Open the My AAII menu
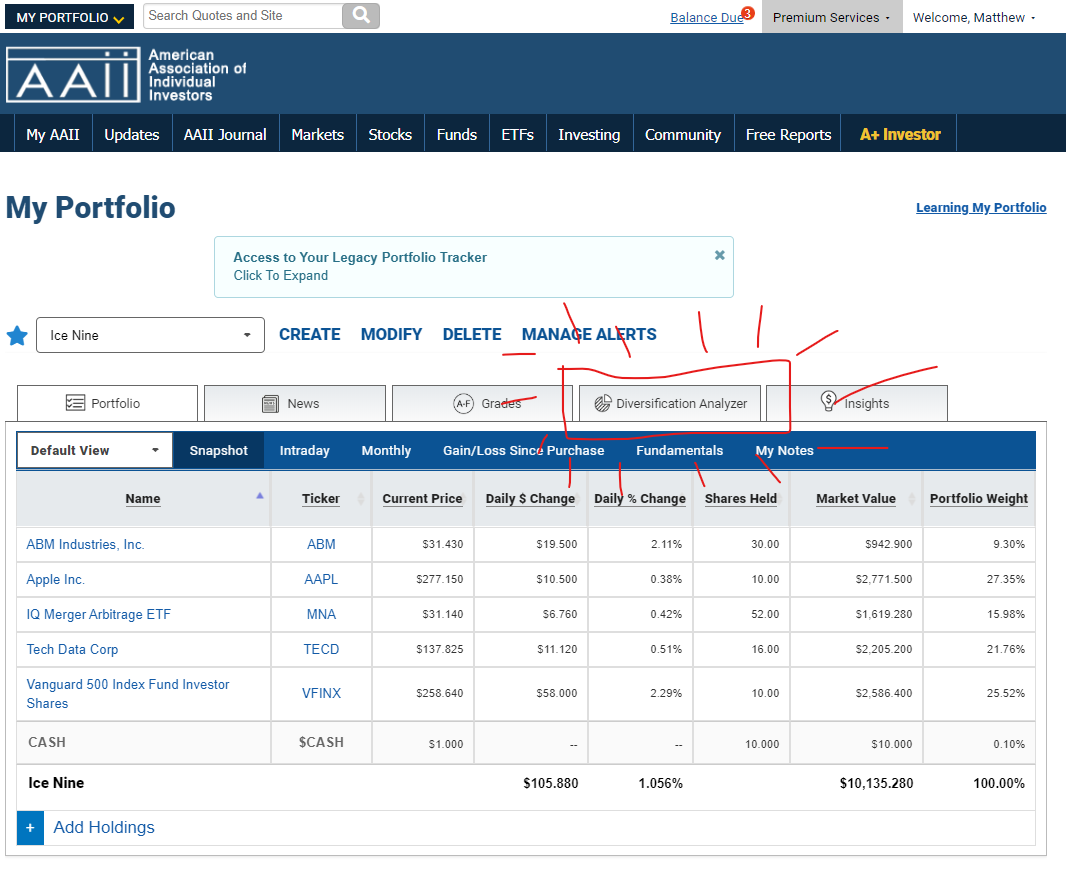This screenshot has height=871, width=1066. pyautogui.click(x=53, y=135)
